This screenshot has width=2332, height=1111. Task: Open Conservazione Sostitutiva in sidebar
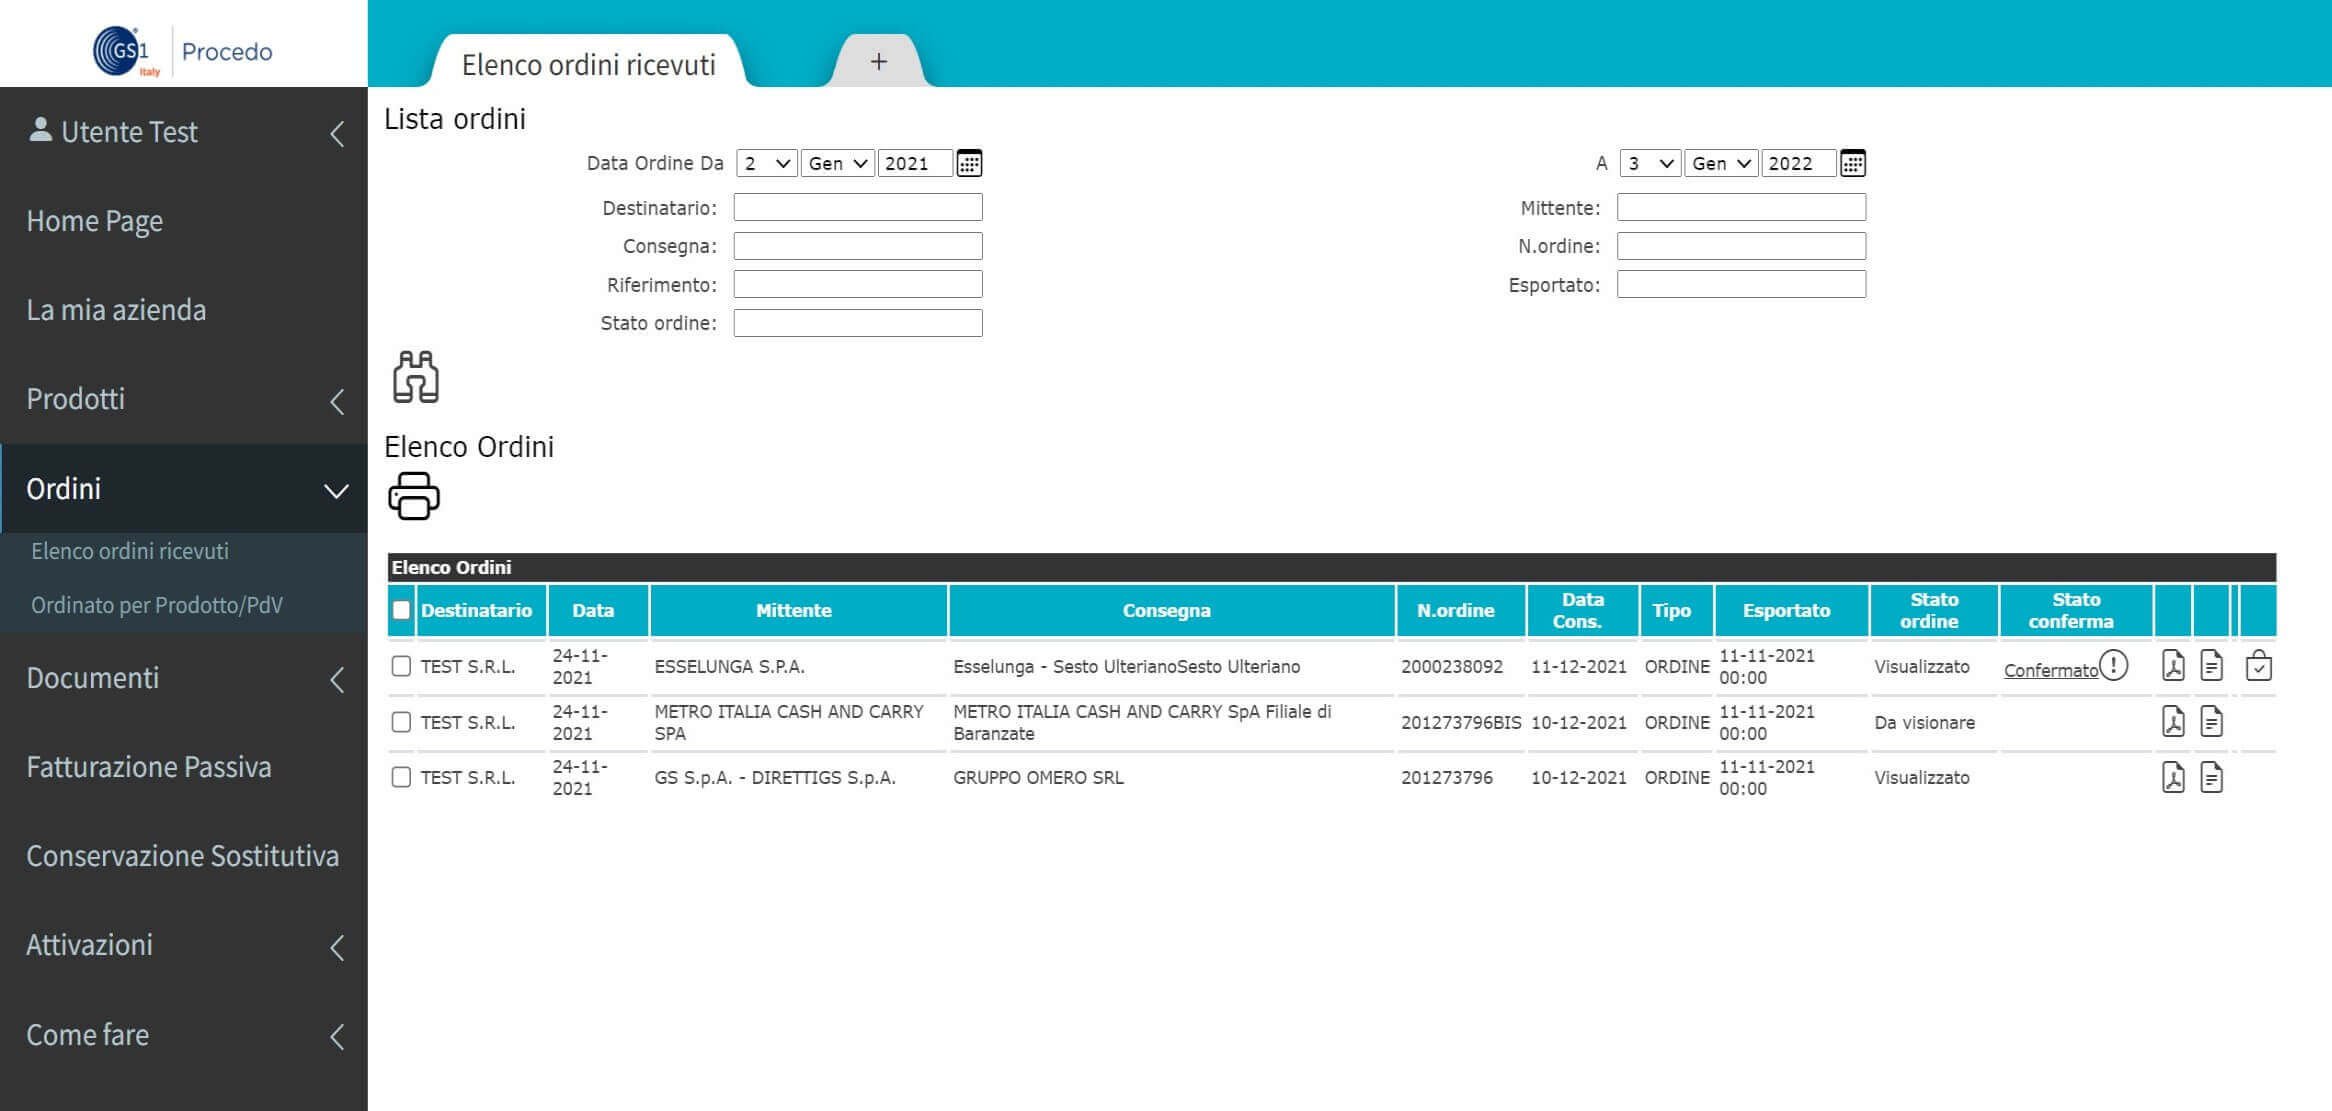click(x=184, y=856)
